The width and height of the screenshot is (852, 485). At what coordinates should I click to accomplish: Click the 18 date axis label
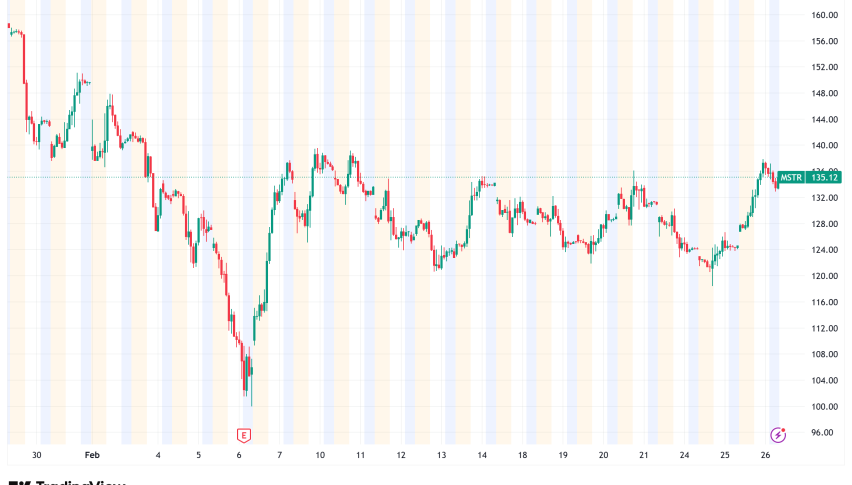click(x=522, y=455)
